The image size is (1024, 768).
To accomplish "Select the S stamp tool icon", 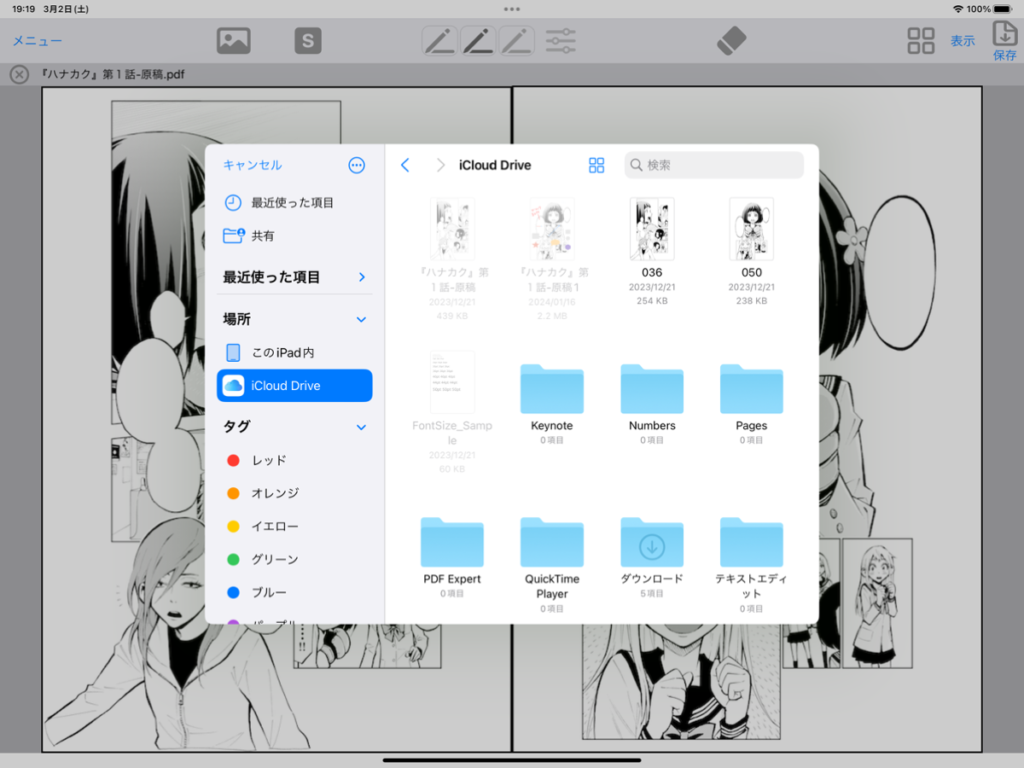I will point(308,40).
